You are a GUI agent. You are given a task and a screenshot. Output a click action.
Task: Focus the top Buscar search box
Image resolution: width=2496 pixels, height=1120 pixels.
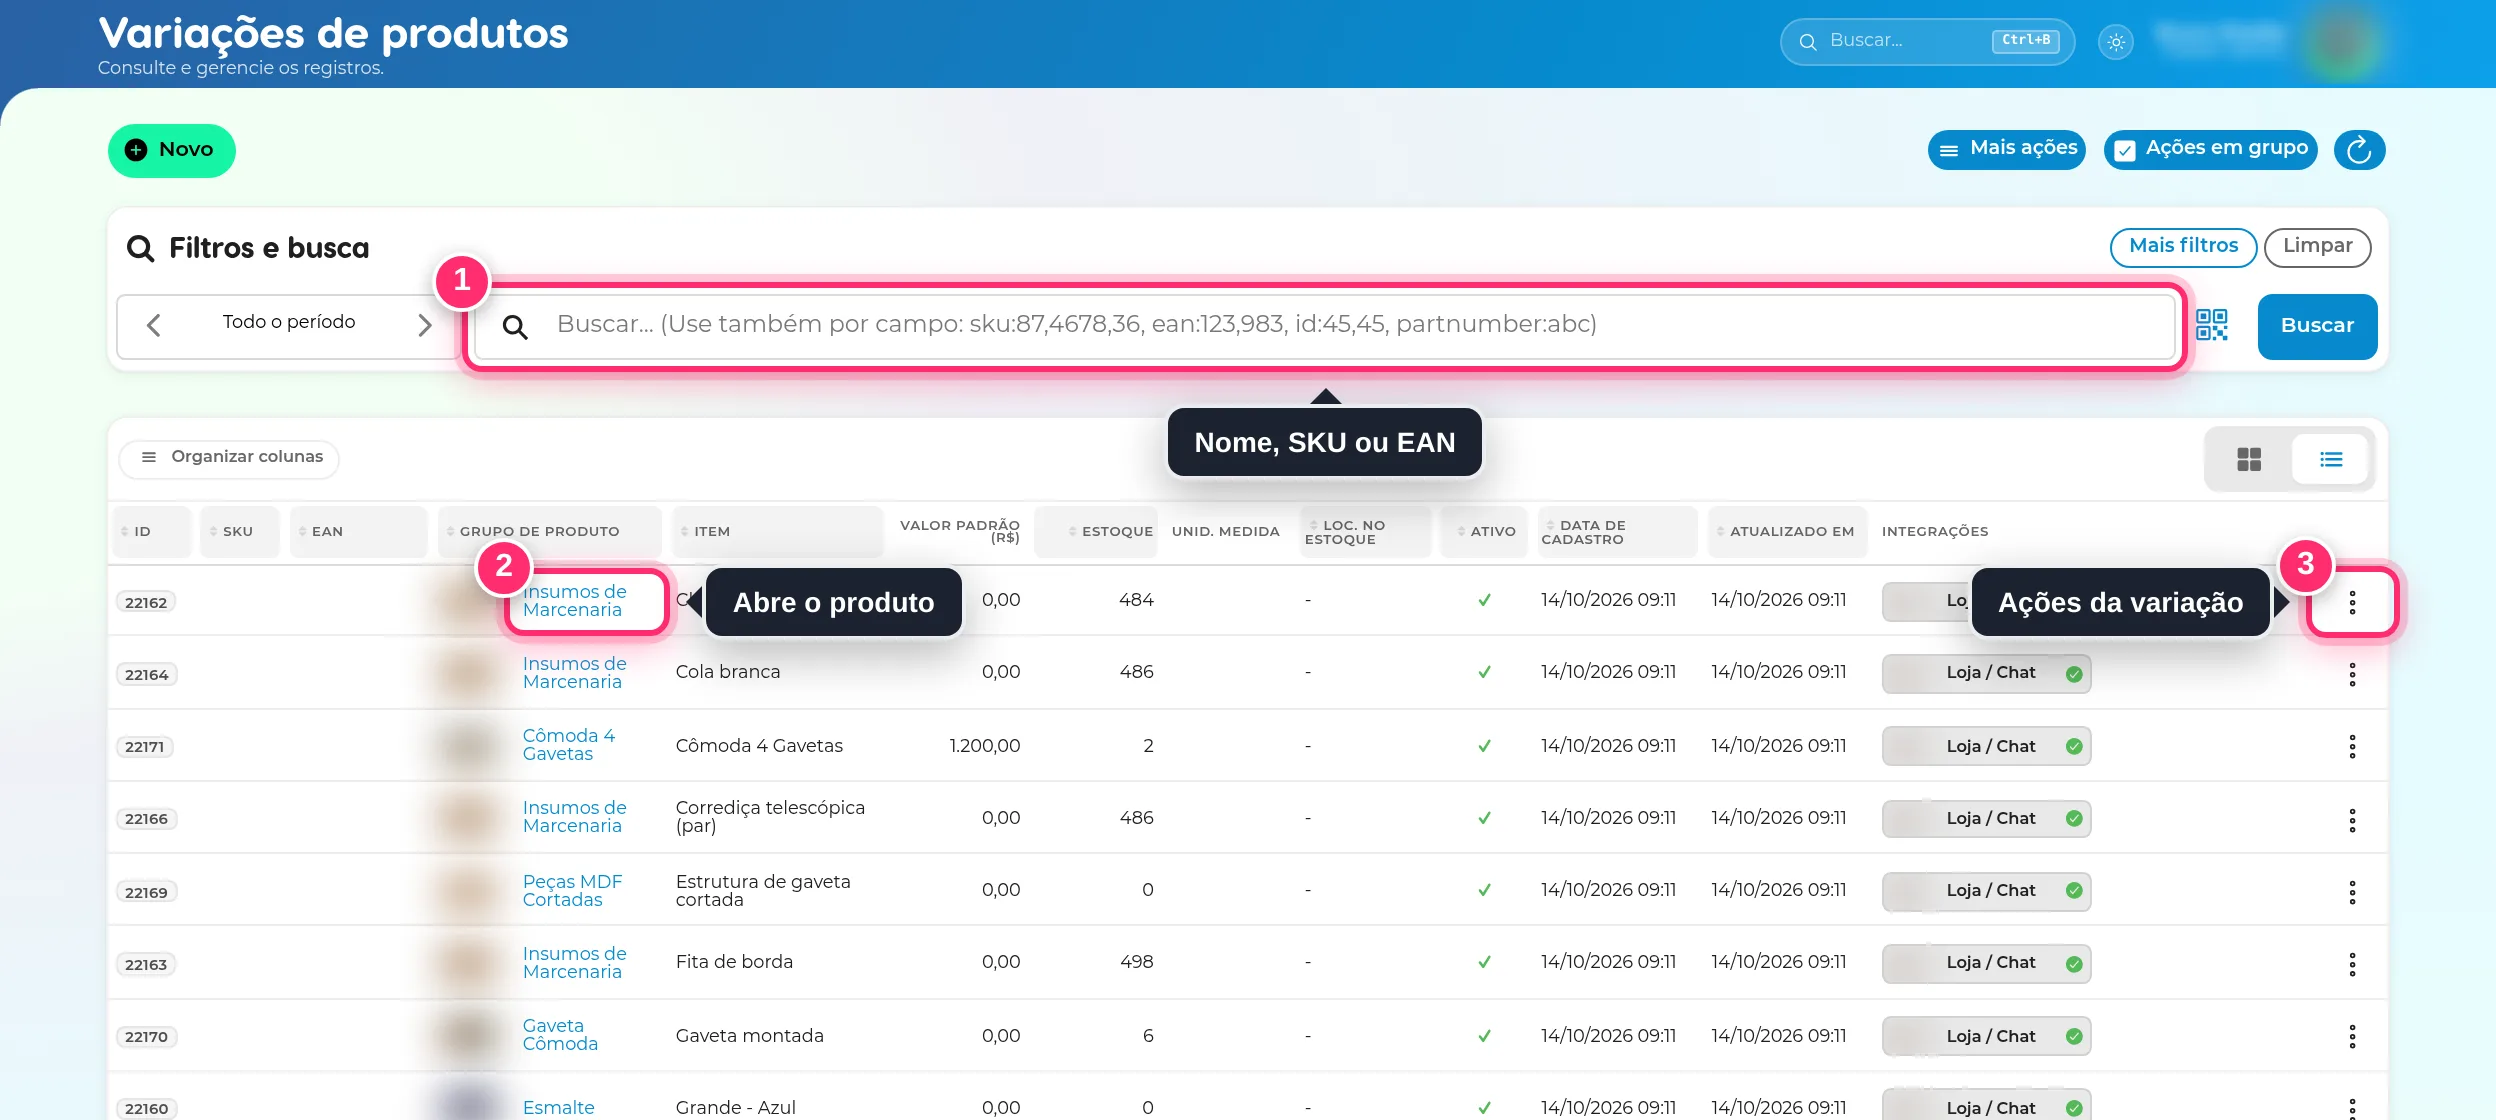click(1927, 41)
